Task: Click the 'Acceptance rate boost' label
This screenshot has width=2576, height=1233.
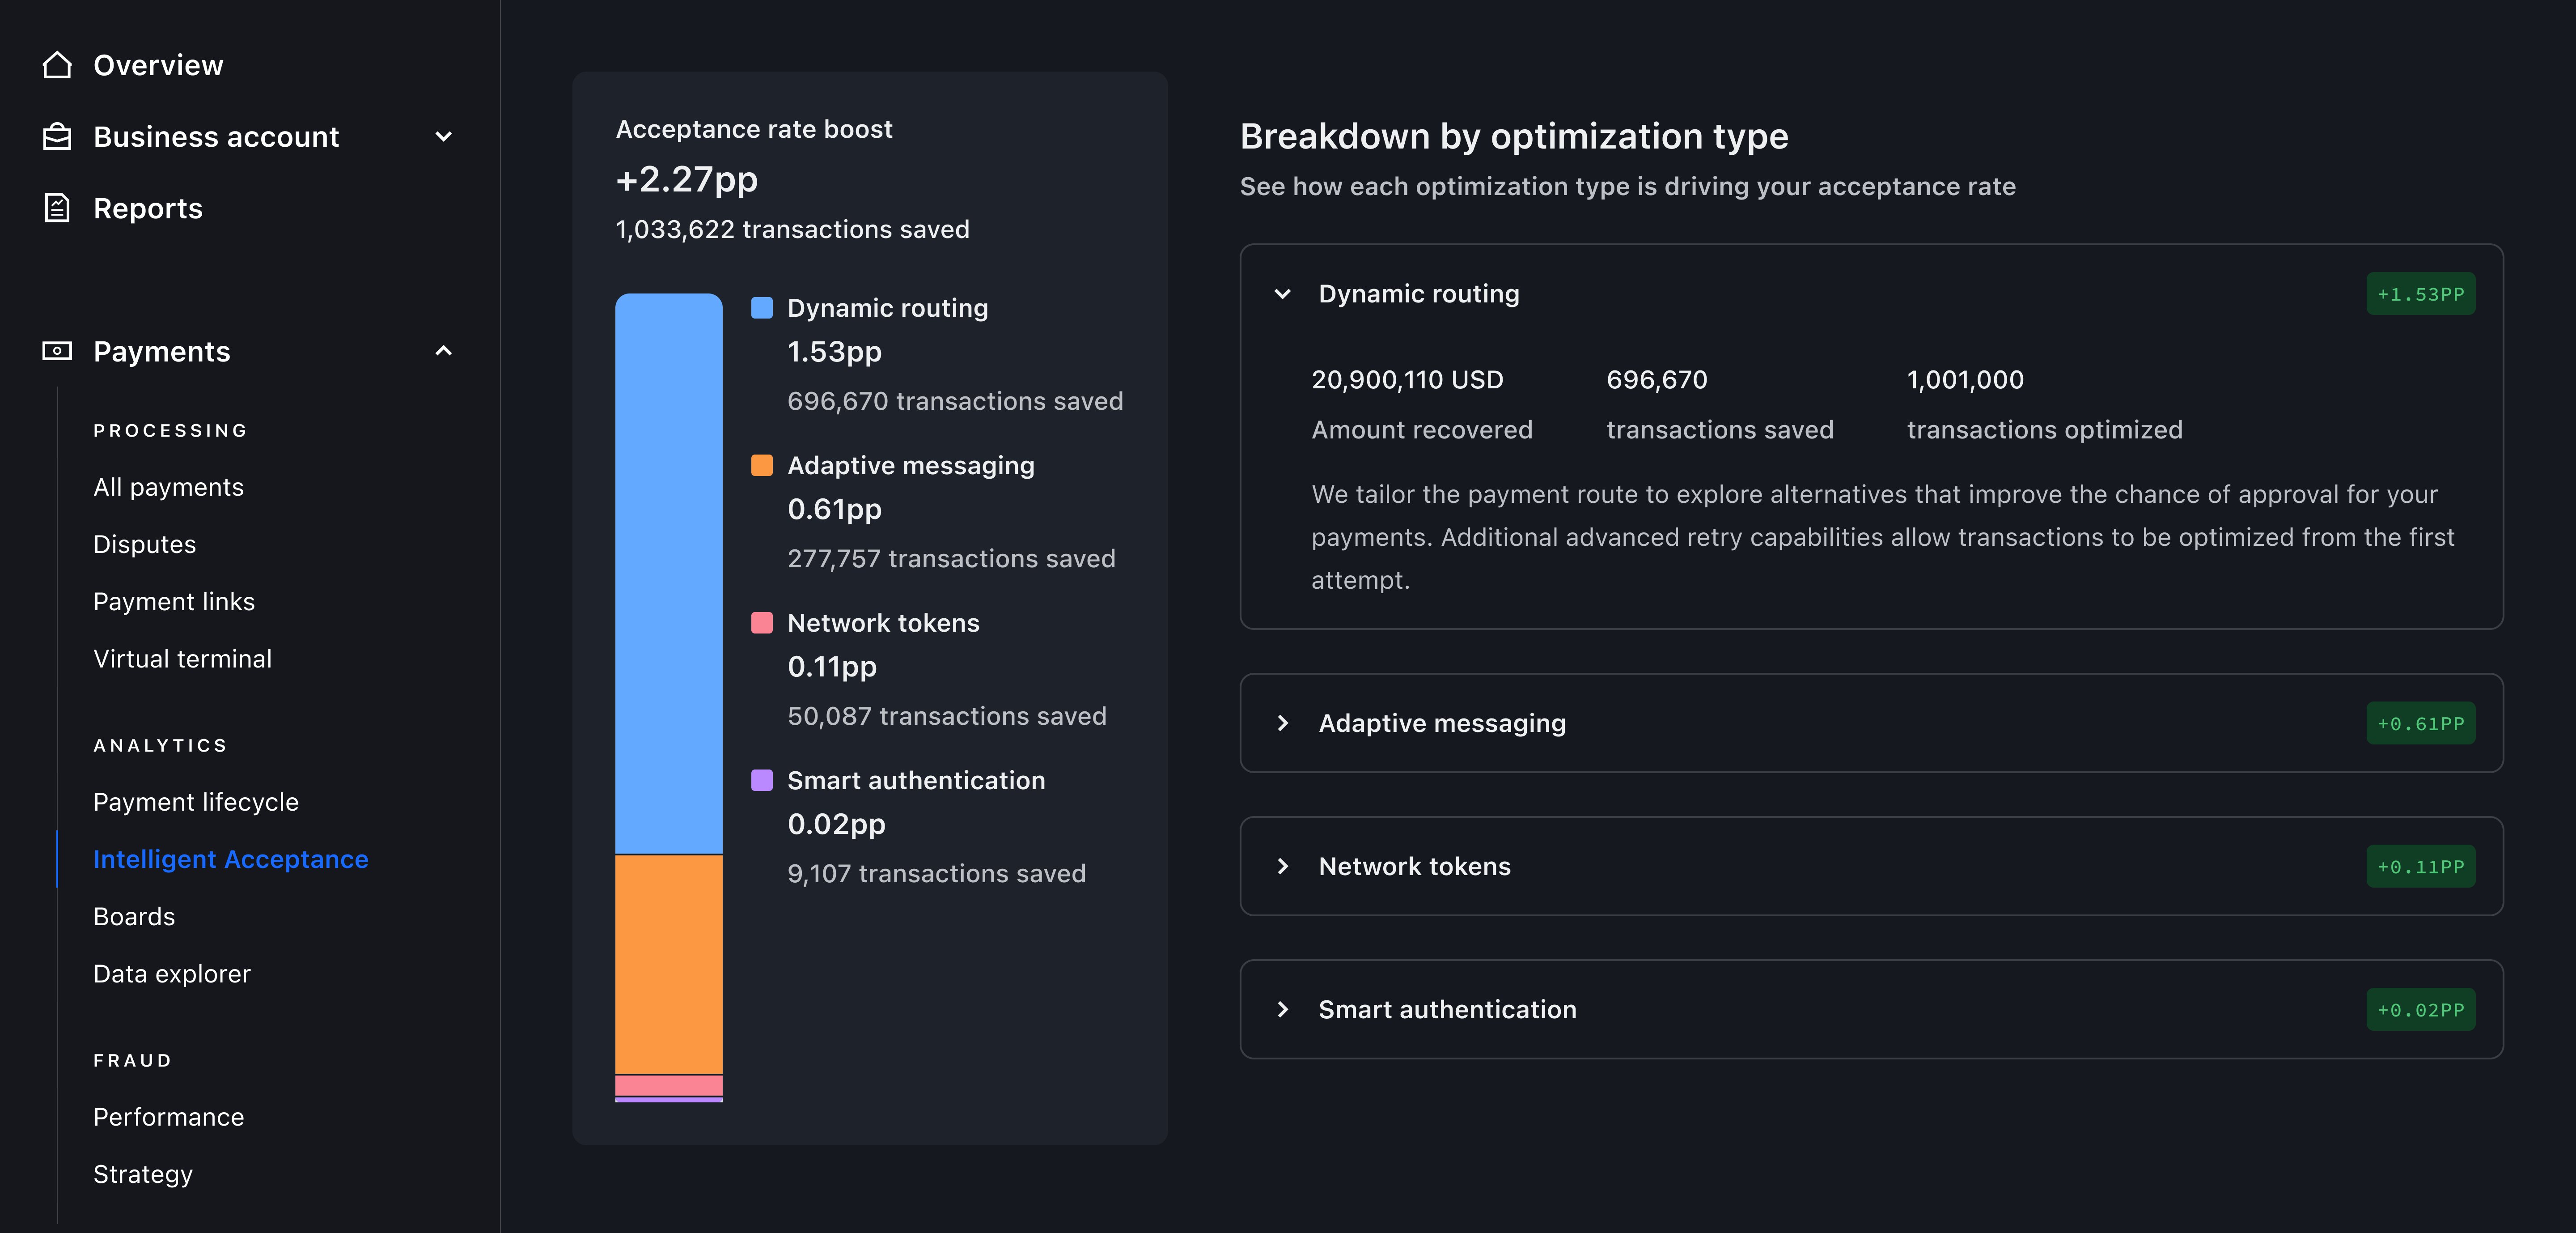Action: coord(754,130)
